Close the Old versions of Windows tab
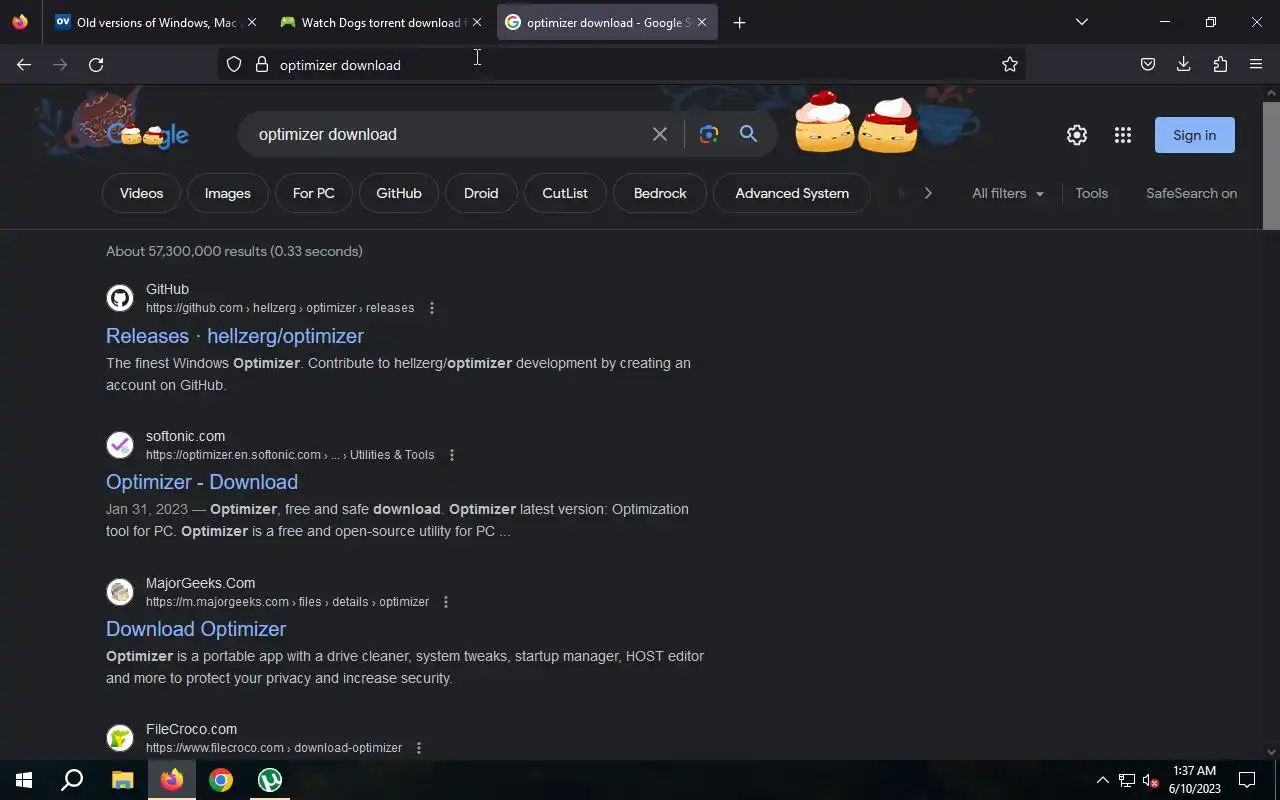The image size is (1280, 800). click(251, 22)
